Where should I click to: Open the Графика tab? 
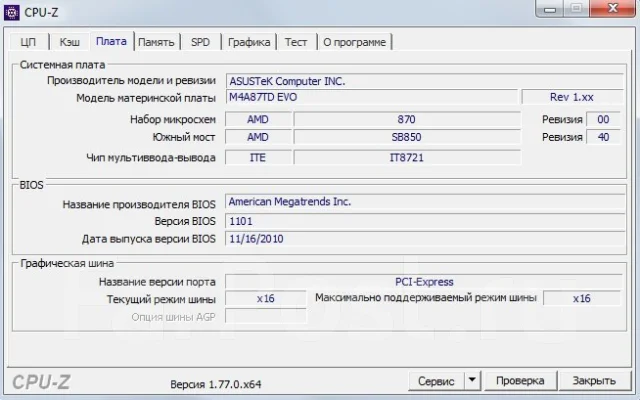[249, 42]
